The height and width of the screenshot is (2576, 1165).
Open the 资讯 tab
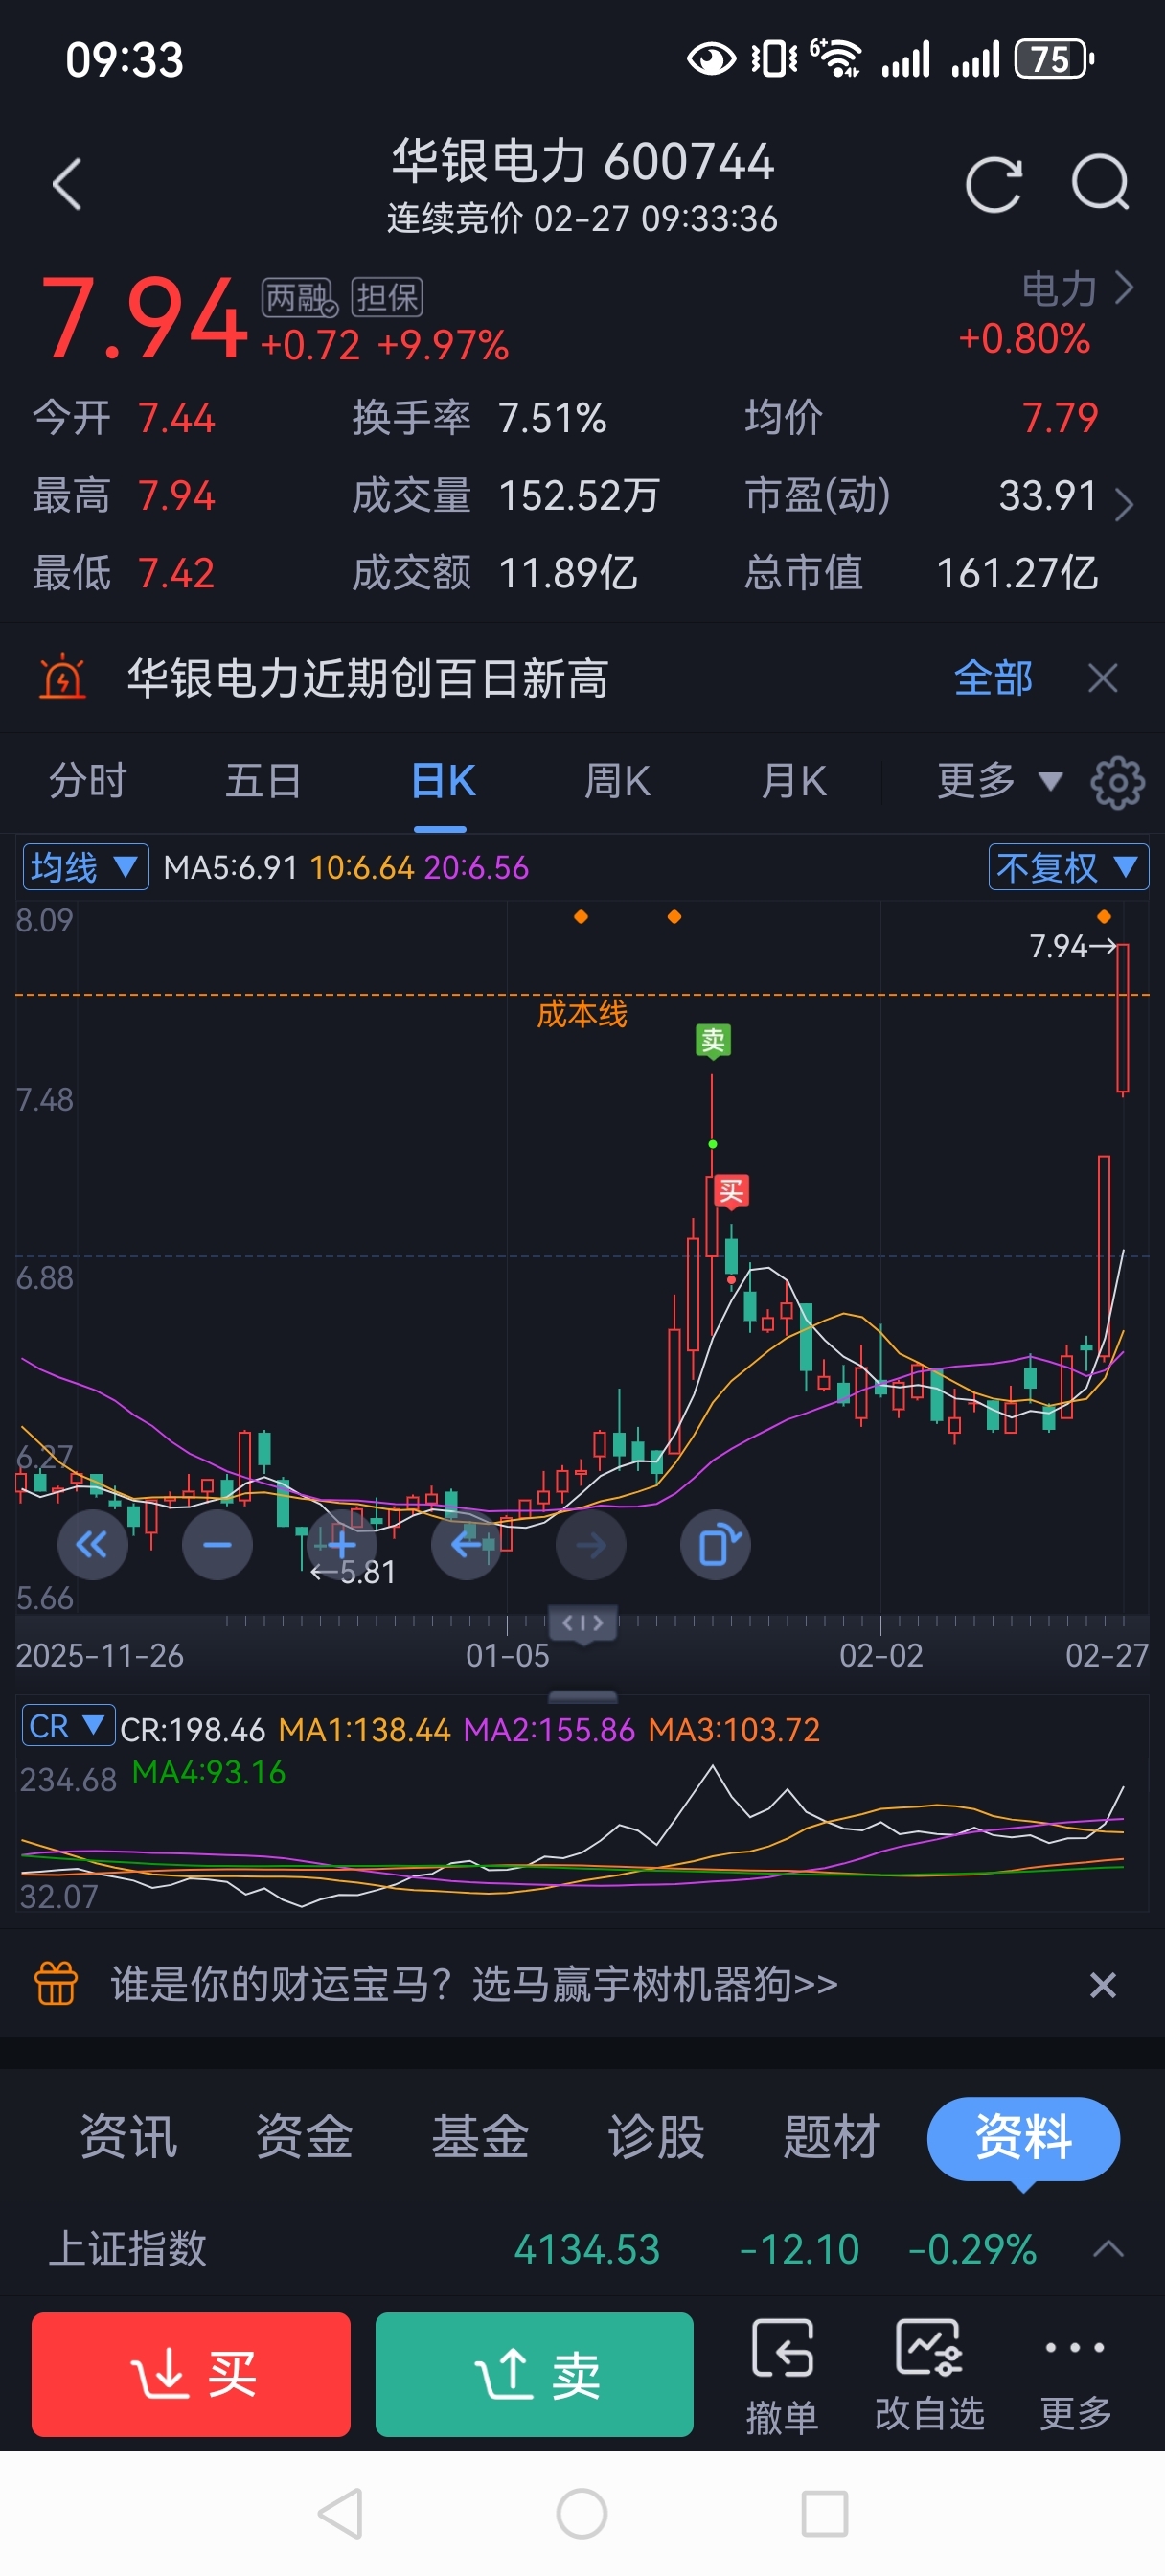coord(128,2137)
